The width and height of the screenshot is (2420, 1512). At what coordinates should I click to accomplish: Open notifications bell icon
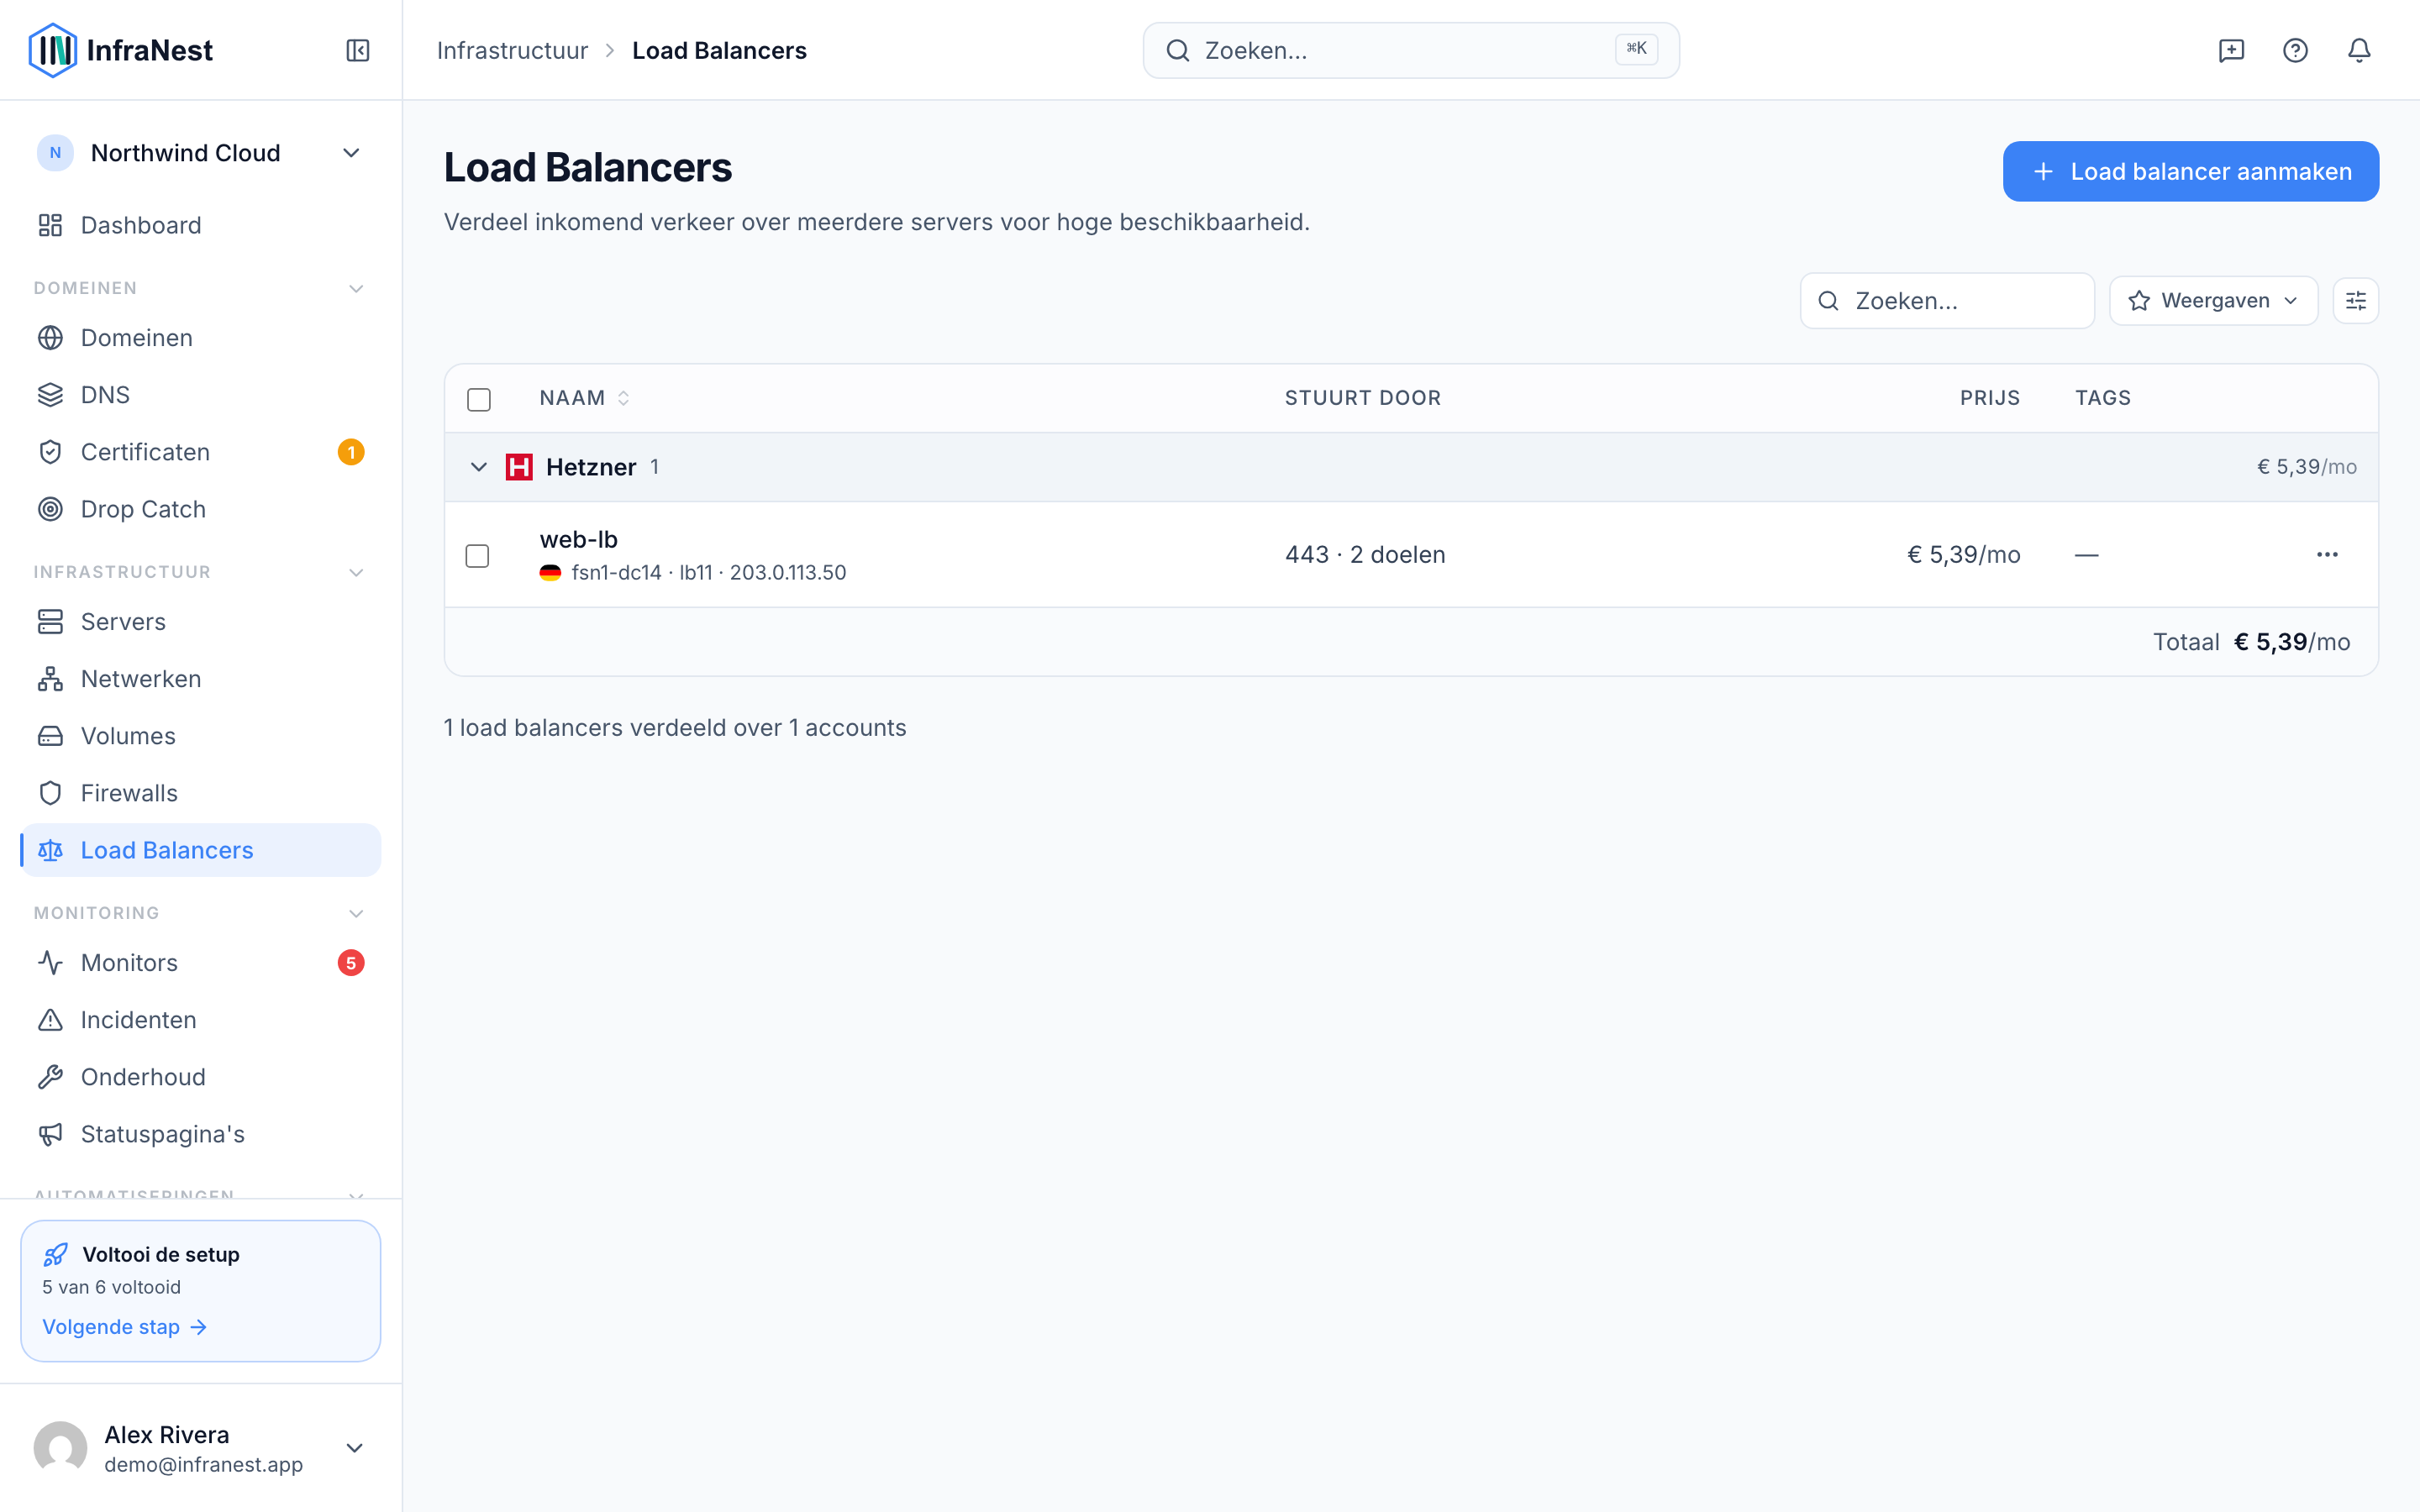click(x=2359, y=50)
